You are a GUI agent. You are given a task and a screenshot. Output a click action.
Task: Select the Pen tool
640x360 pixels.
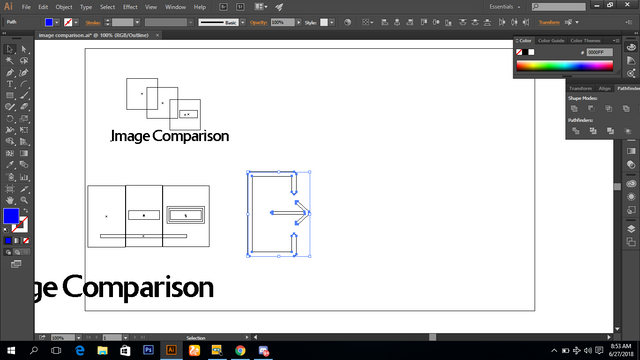[x=10, y=73]
